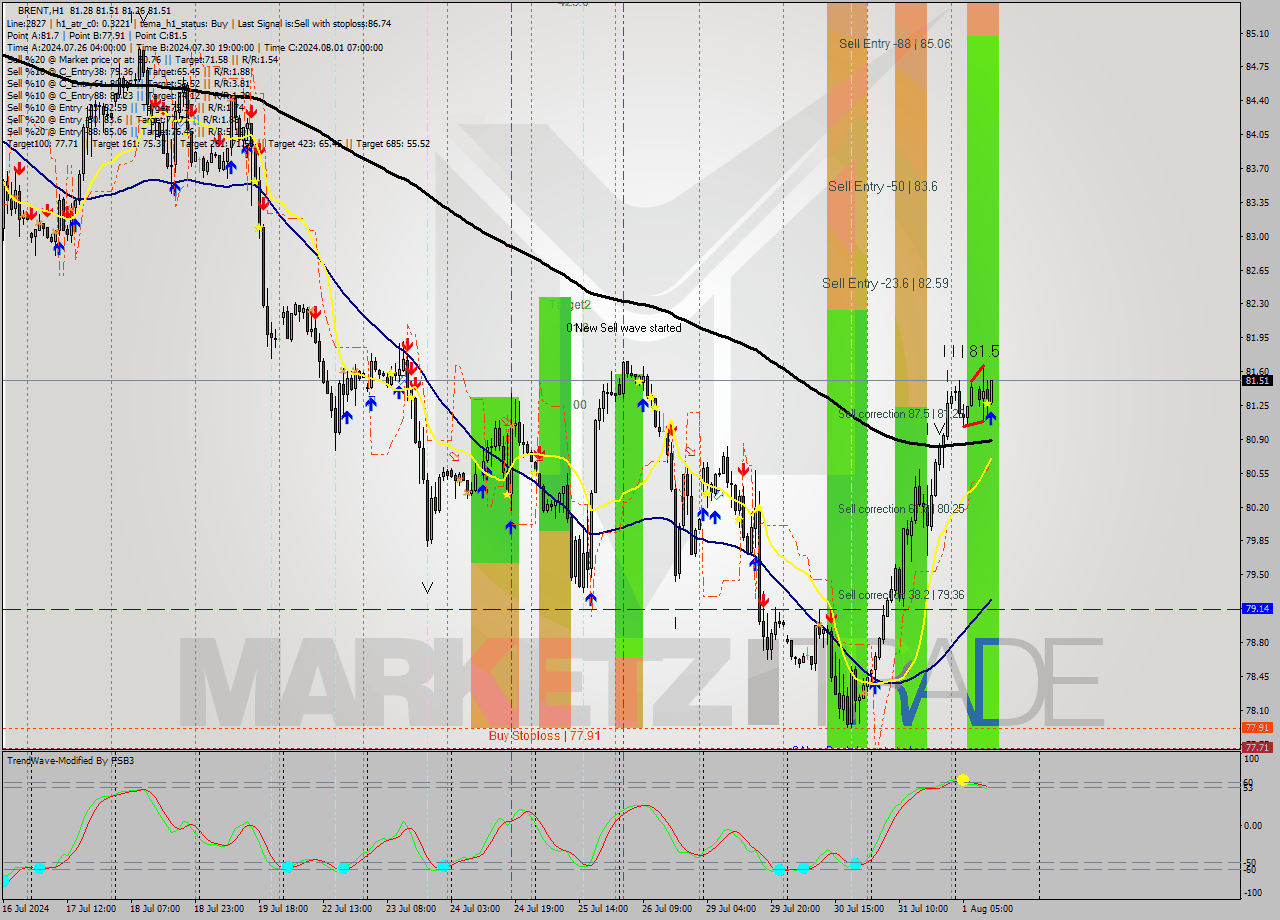The image size is (1280, 920).
Task: Click the 79.50 price axis value
Action: click(x=1257, y=575)
